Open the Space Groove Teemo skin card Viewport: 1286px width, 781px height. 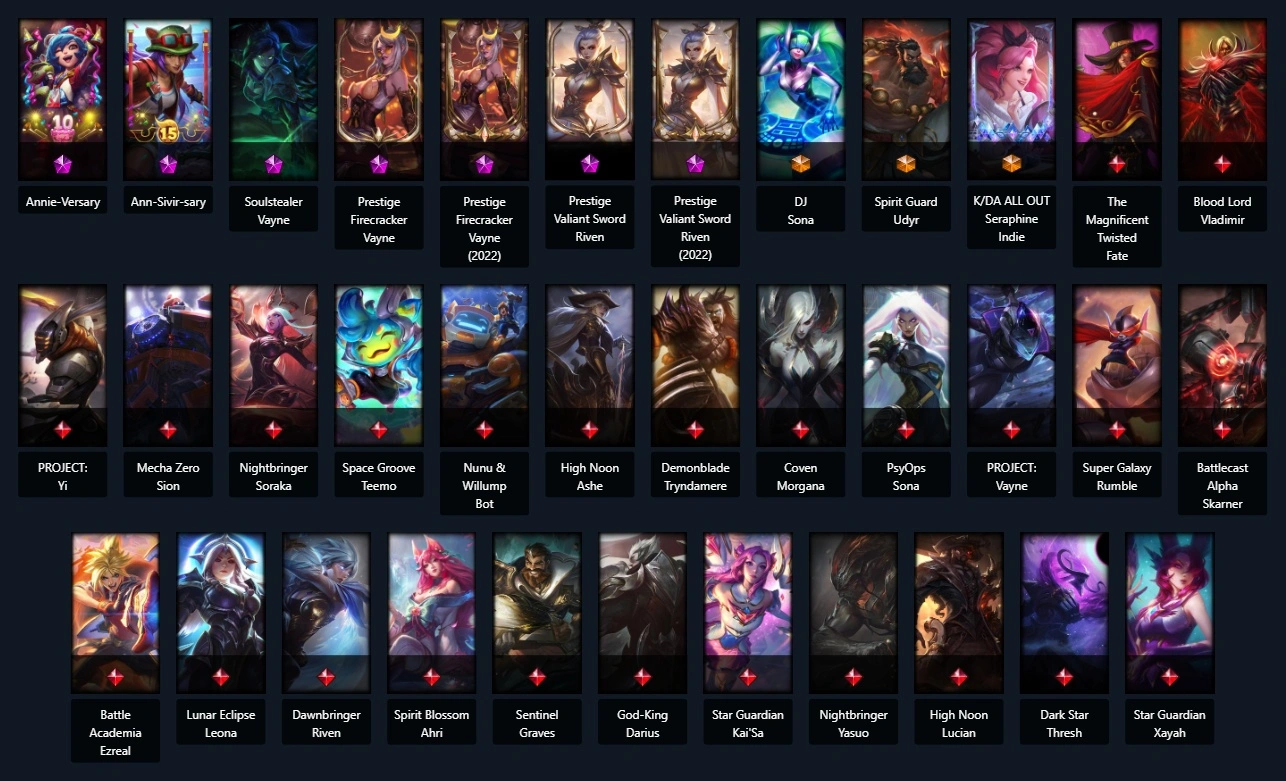379,365
